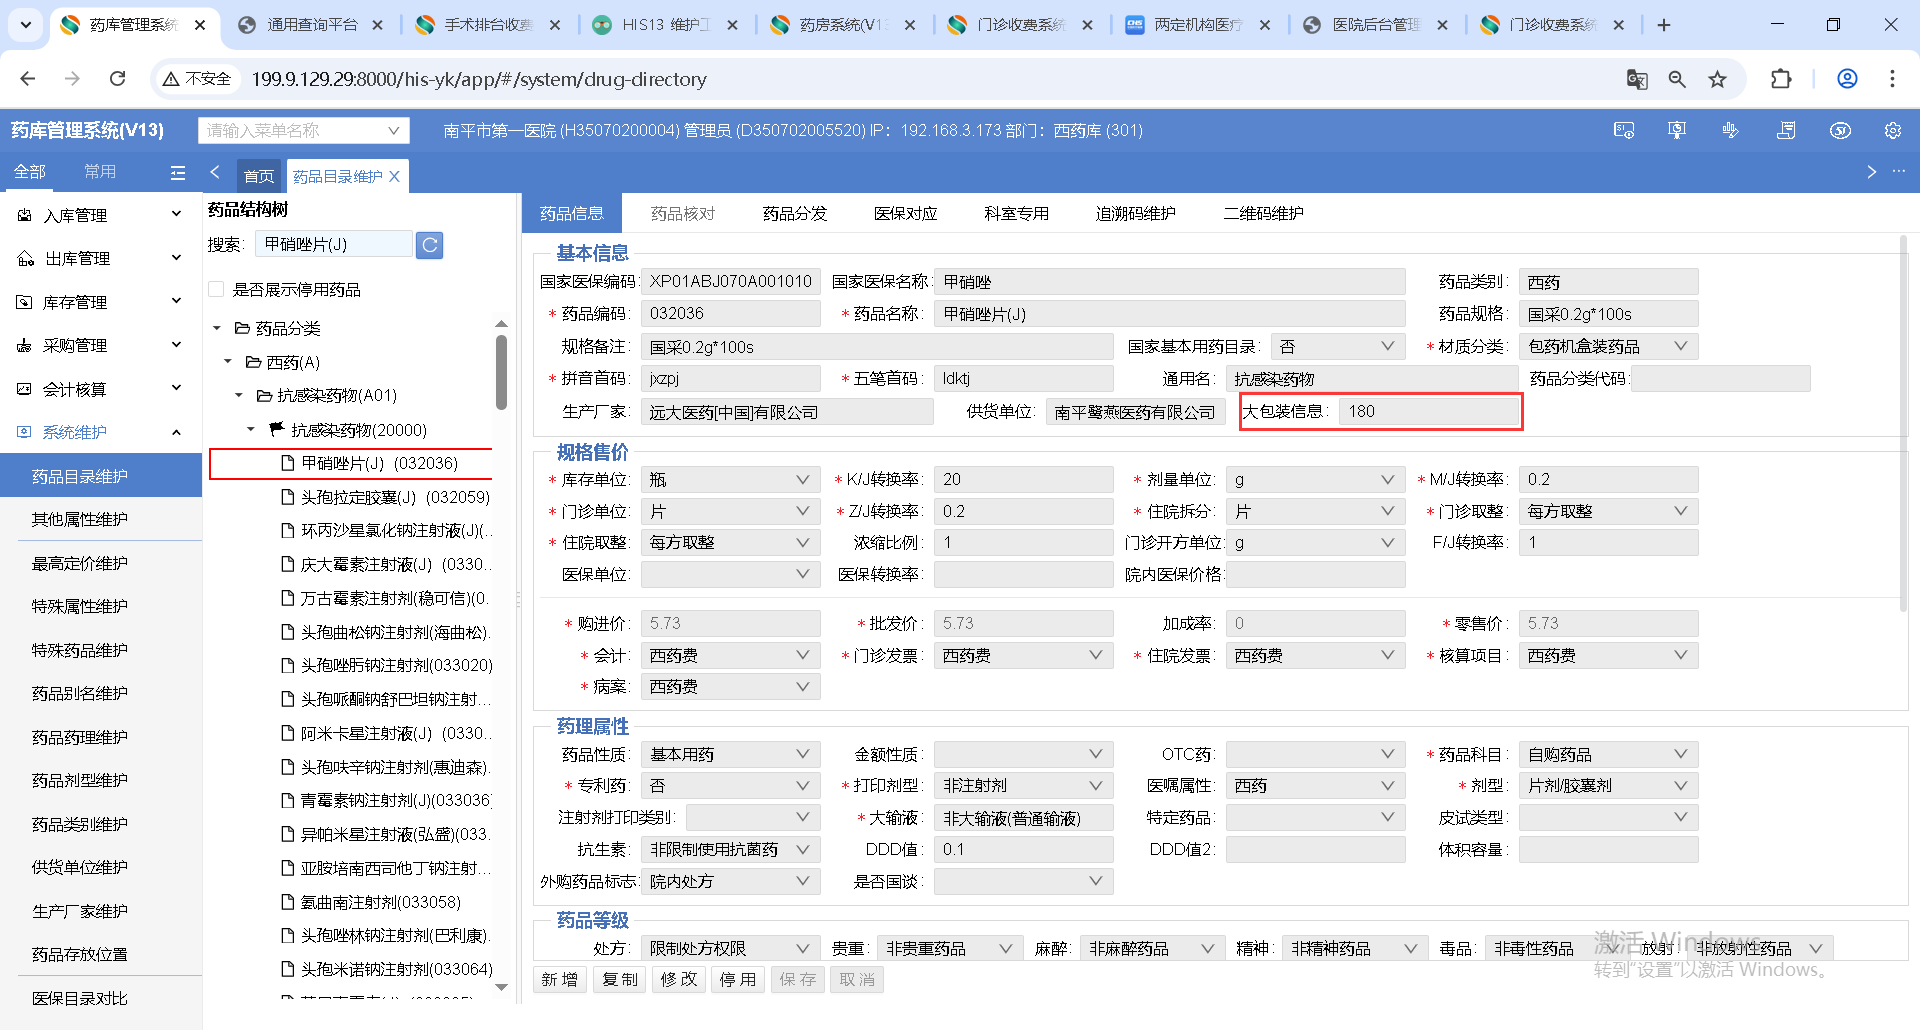Image resolution: width=1920 pixels, height=1030 pixels.
Task: Click the browser address bar URL
Action: (x=479, y=79)
